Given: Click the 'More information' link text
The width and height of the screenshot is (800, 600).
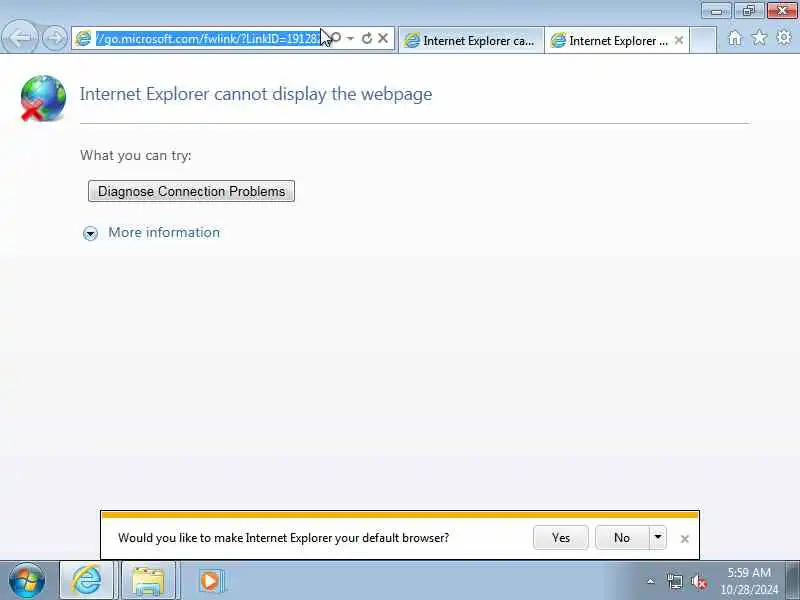Looking at the screenshot, I should point(164,233).
